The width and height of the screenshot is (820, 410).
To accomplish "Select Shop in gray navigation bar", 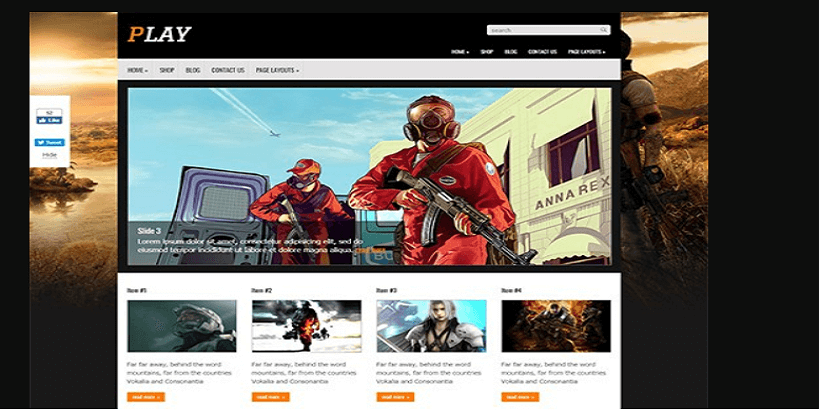I will pyautogui.click(x=167, y=70).
